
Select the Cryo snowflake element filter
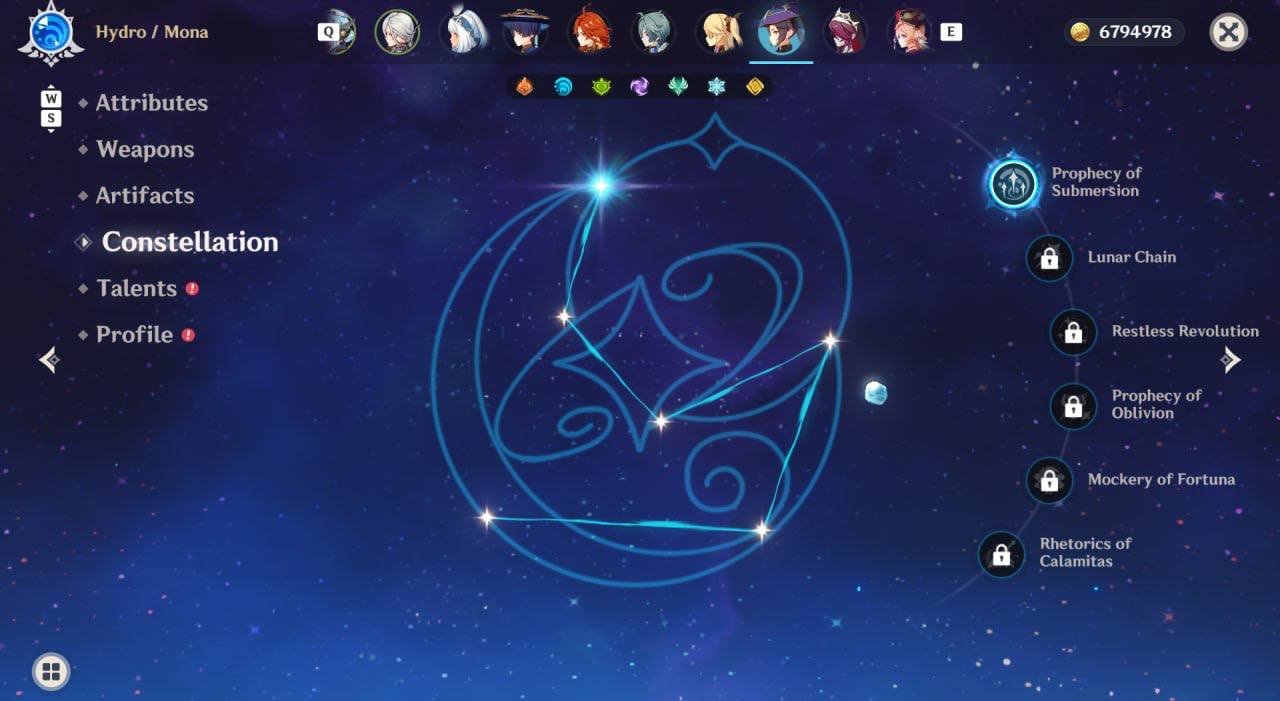point(716,87)
